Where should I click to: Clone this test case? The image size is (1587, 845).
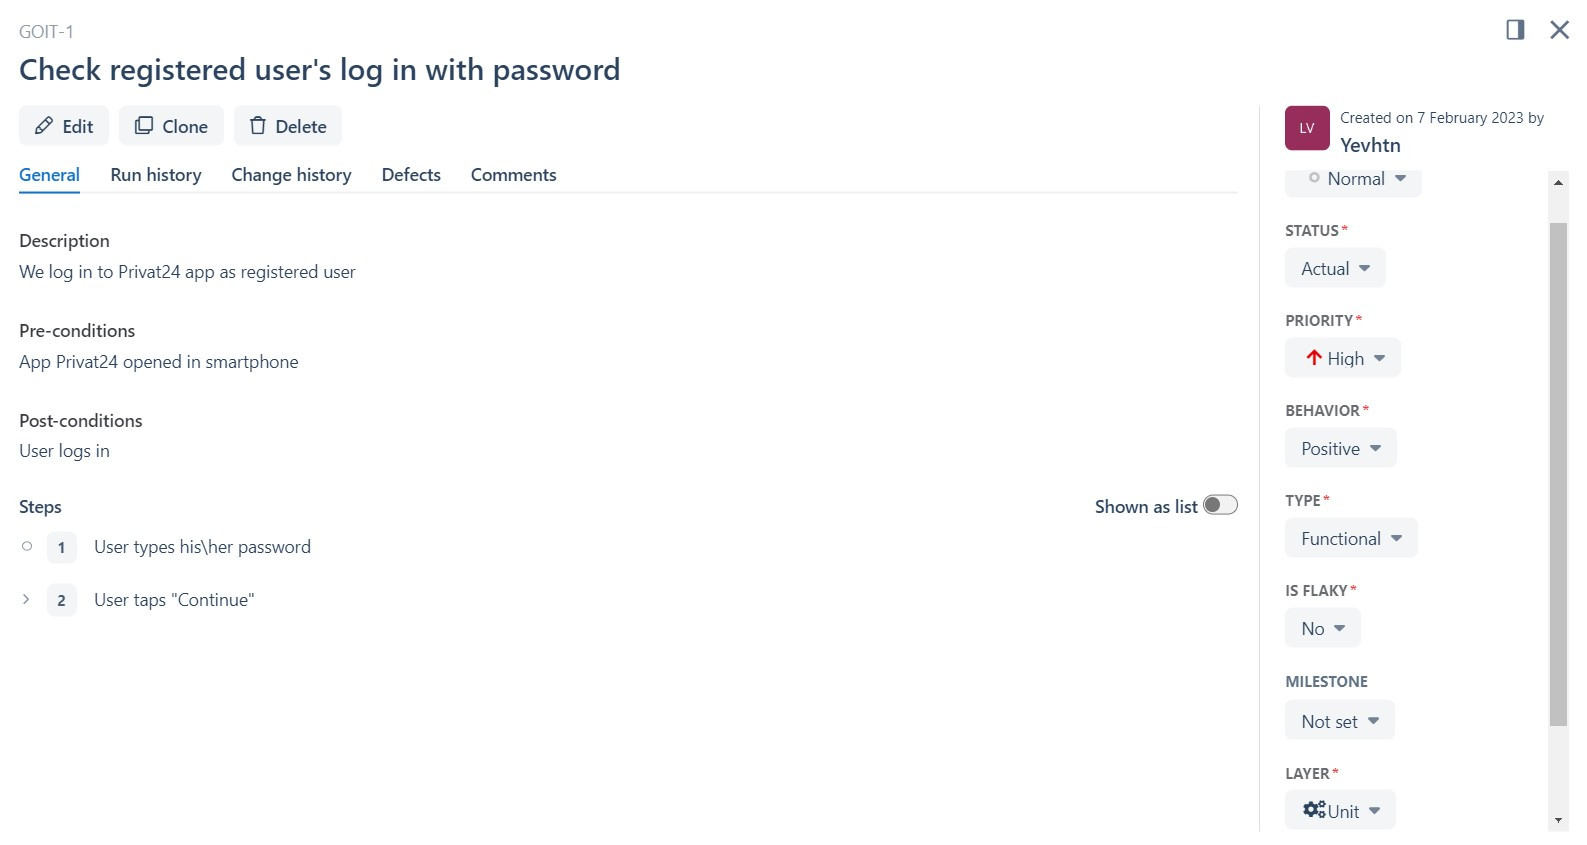pos(171,126)
